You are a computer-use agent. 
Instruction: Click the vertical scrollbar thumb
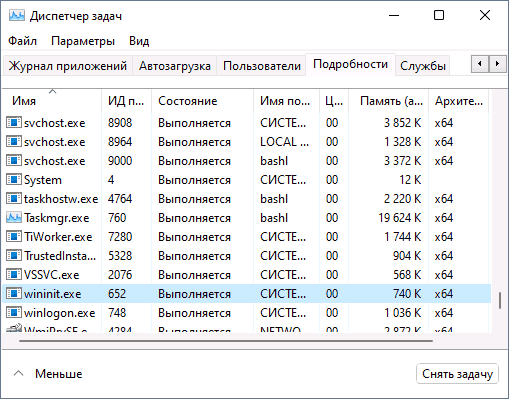[x=500, y=300]
